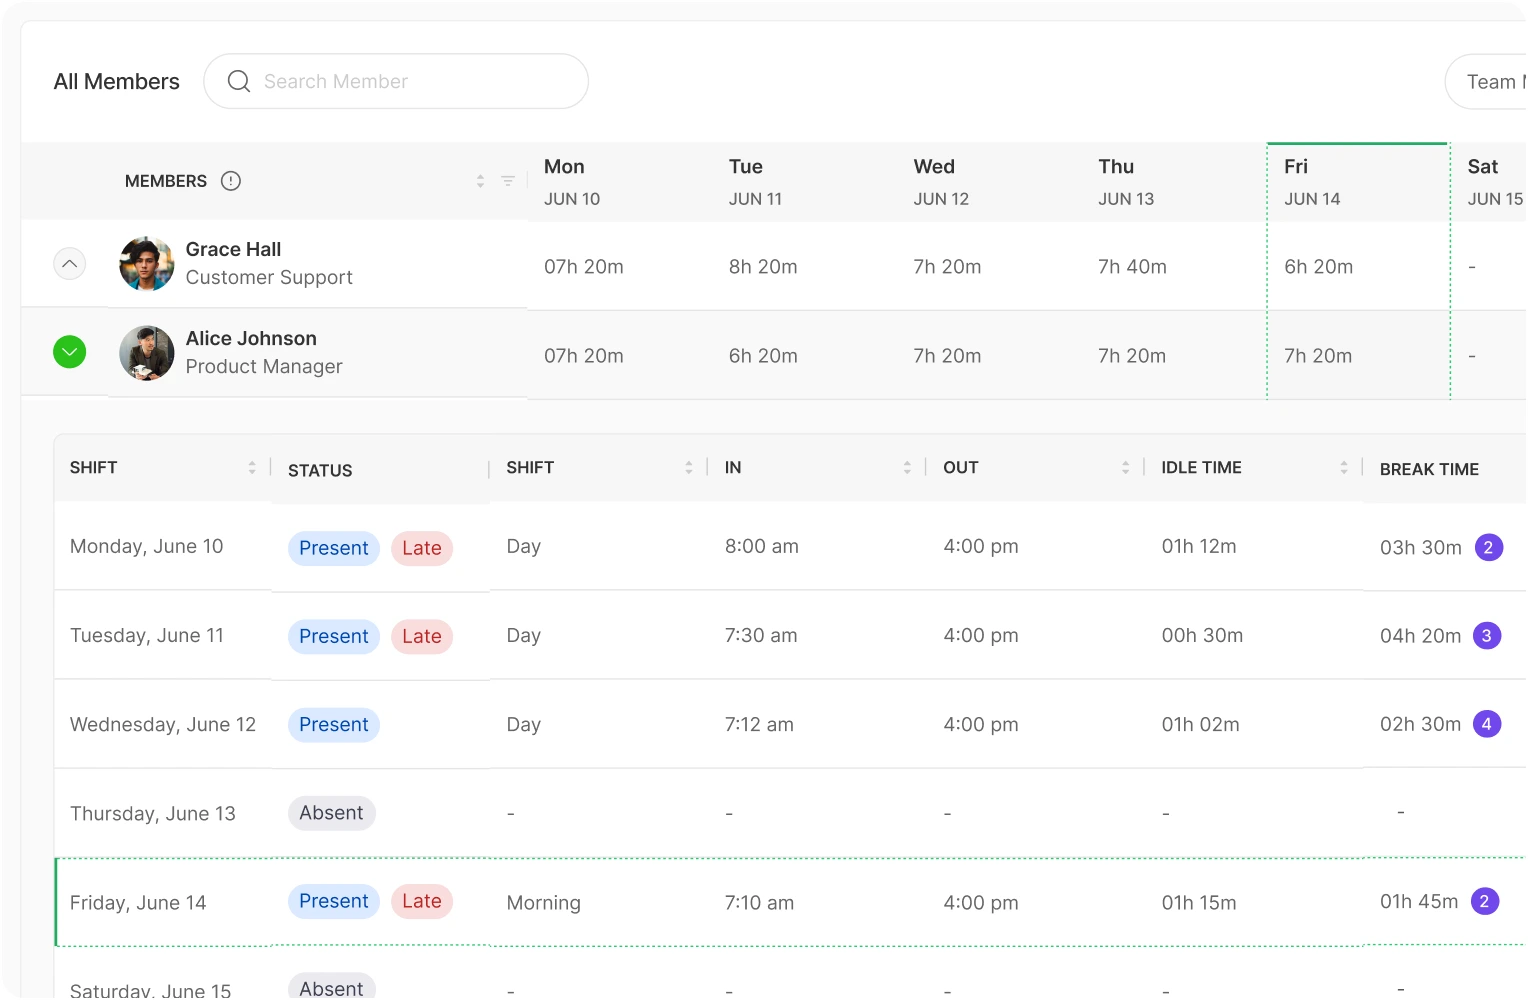The width and height of the screenshot is (1528, 1000).
Task: Sort by IDLE TIME column
Action: [x=1344, y=467]
